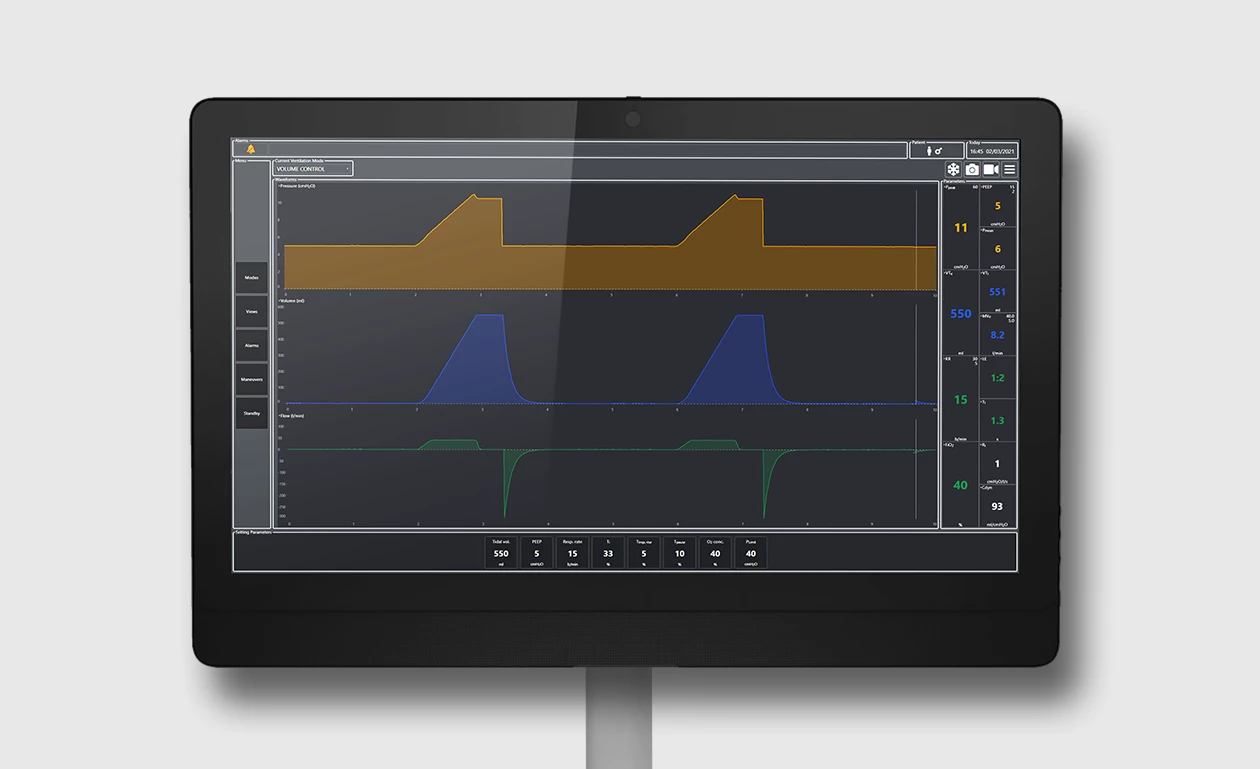Select the Ti value 1.3 tile
1260x769 pixels.
[x=998, y=420]
